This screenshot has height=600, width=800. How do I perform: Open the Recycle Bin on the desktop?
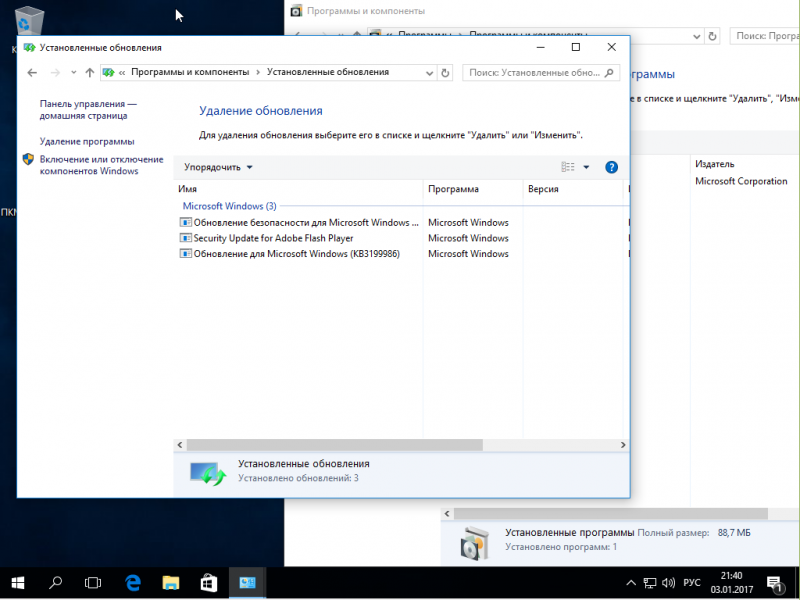click(29, 23)
